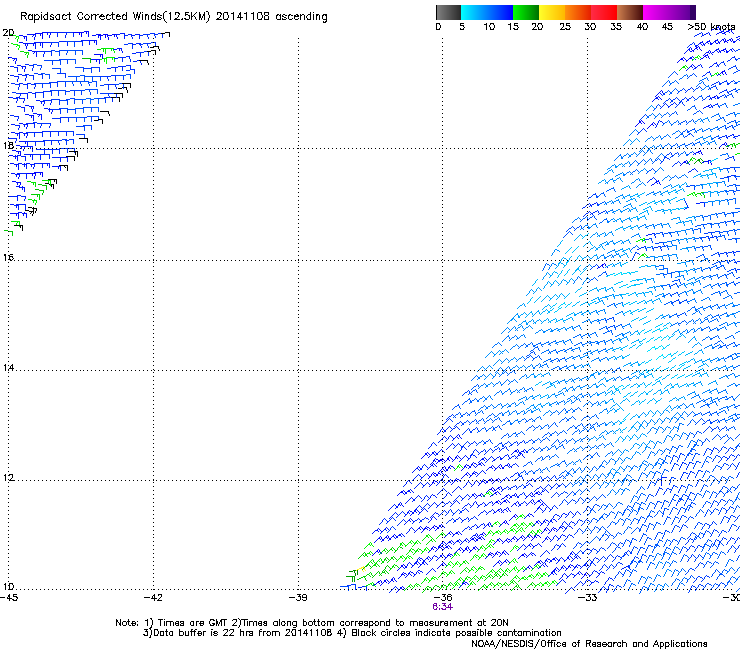The height and width of the screenshot is (650, 740).
Task: Click the longitude '-36' axis label
Action: click(443, 598)
